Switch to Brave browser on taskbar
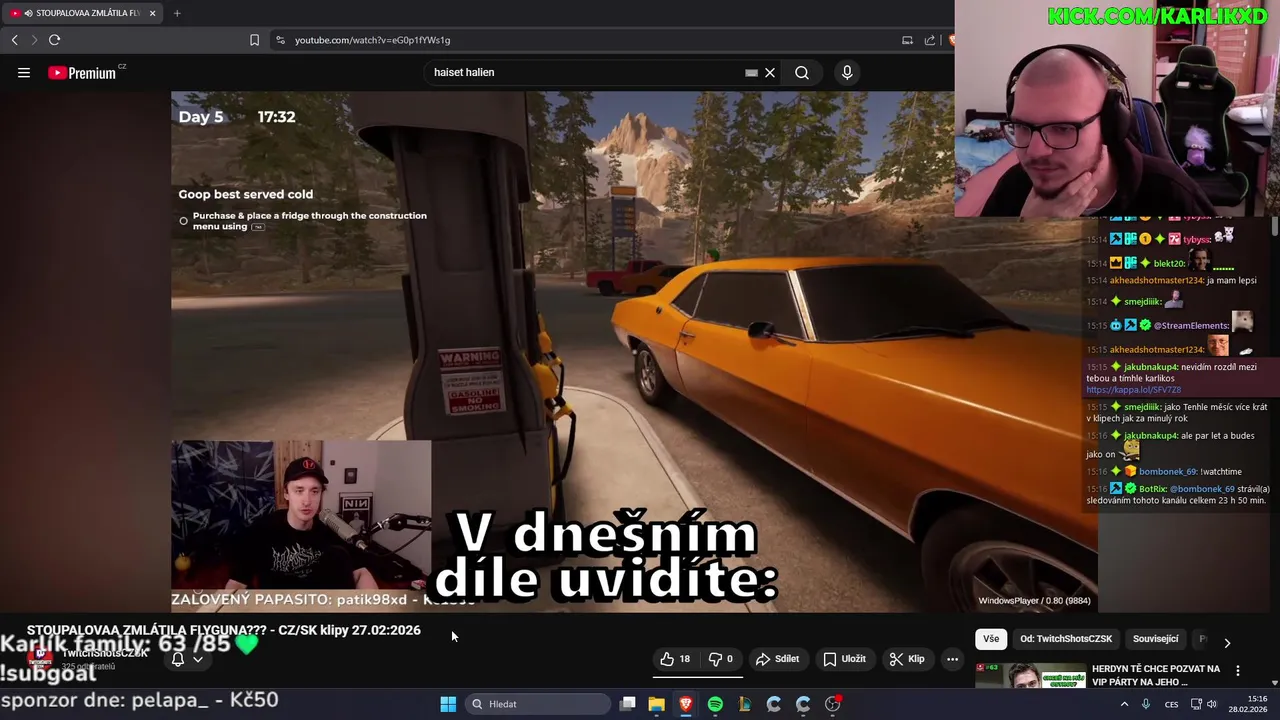This screenshot has height=720, width=1280. 686,704
